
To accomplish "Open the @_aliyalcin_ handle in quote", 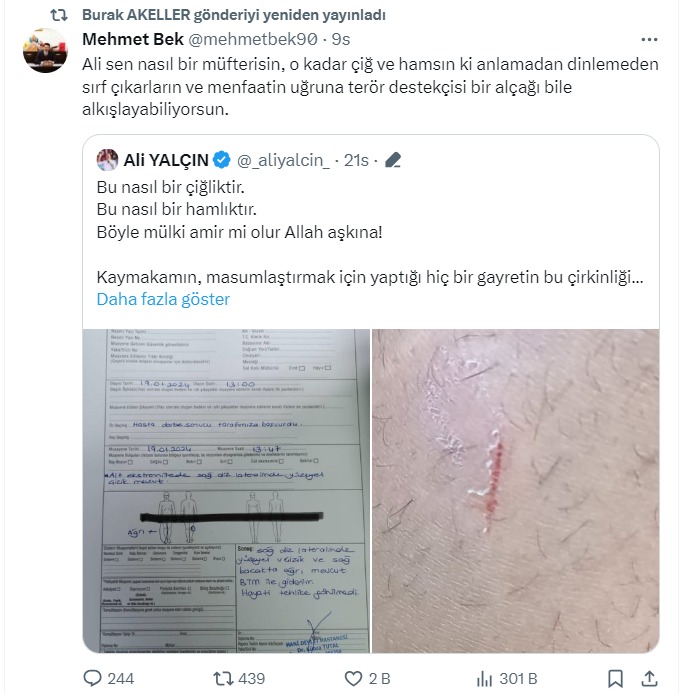I will tap(282, 159).
